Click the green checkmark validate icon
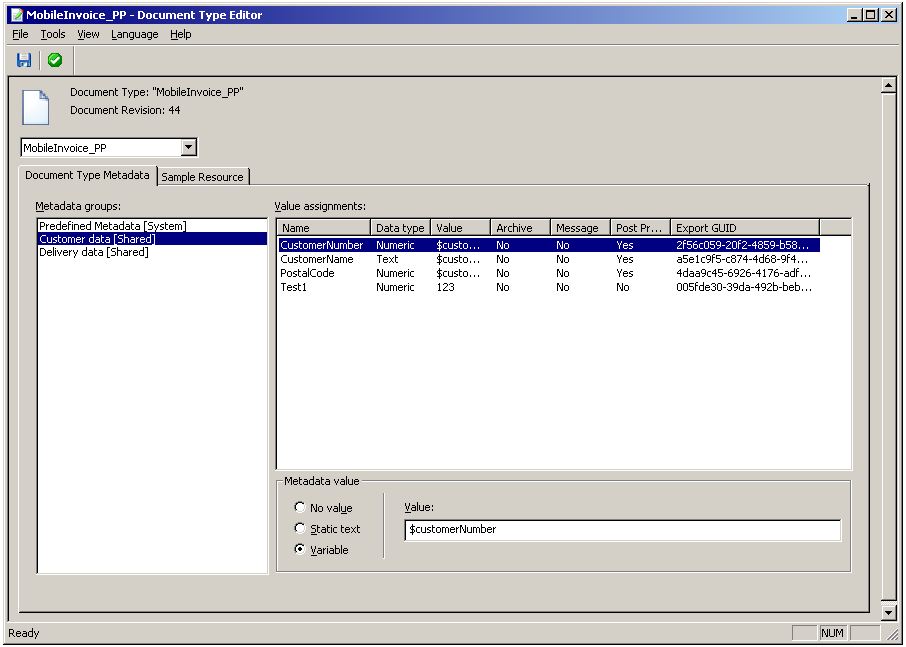Image resolution: width=906 pixels, height=647 pixels. [x=55, y=60]
